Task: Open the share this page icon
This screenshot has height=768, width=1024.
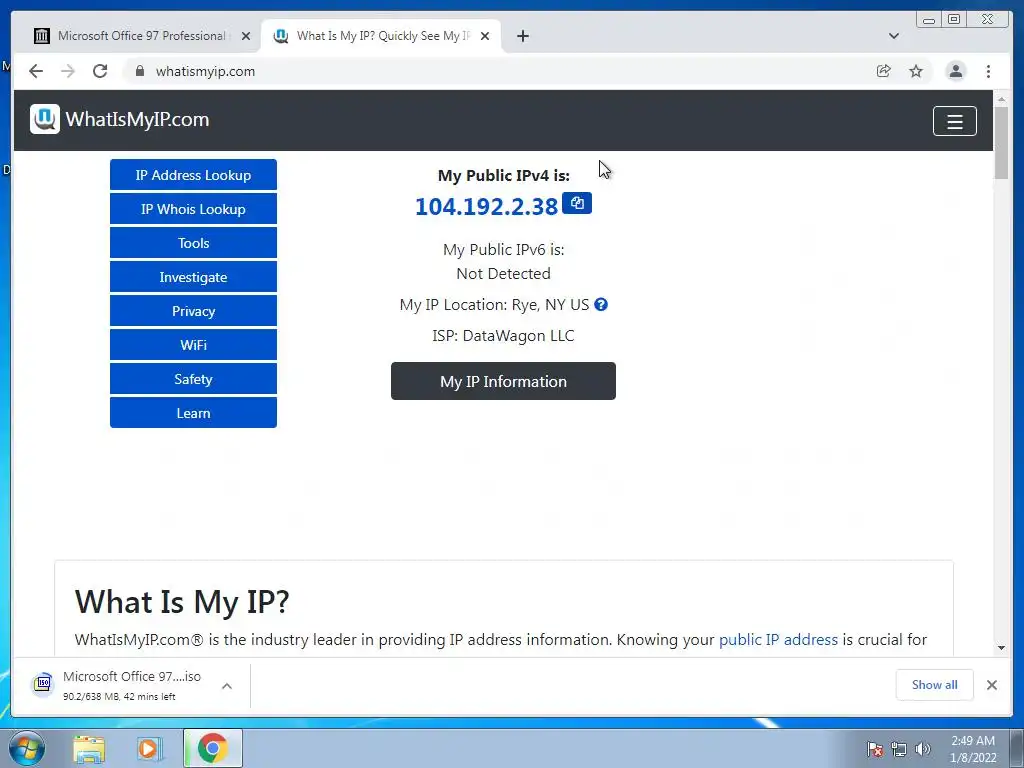Action: (884, 71)
